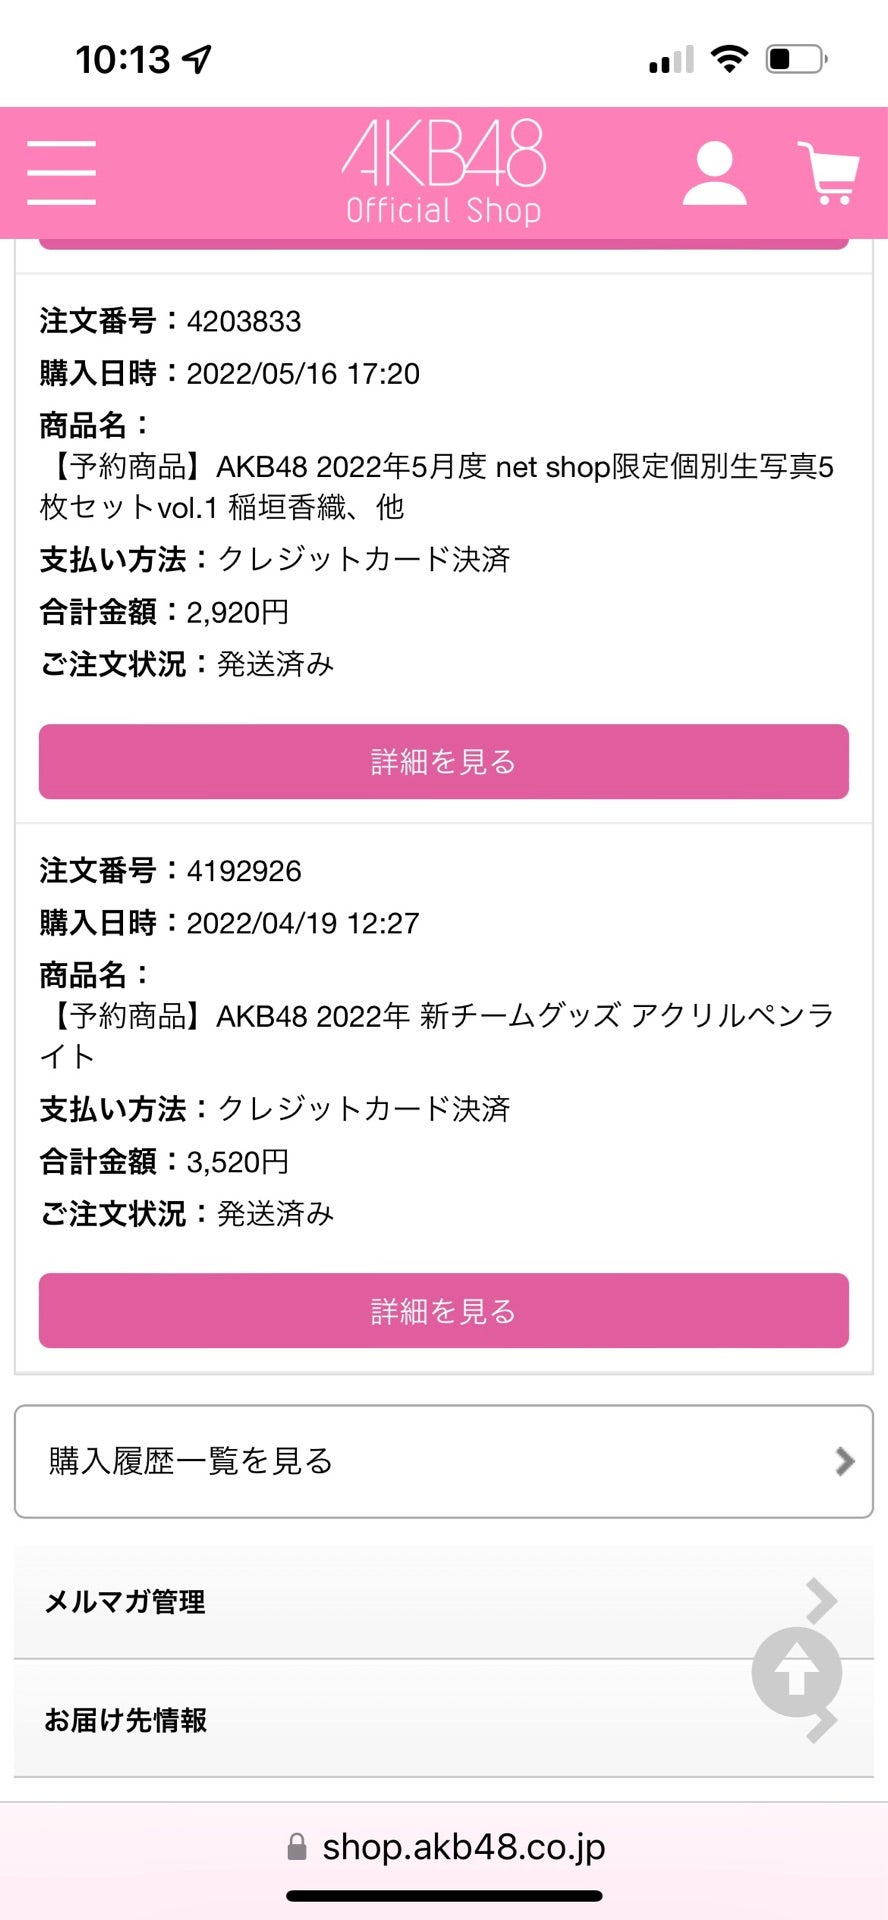Tap the AKB48 Official Shop logo
The image size is (888, 1920).
tap(444, 172)
